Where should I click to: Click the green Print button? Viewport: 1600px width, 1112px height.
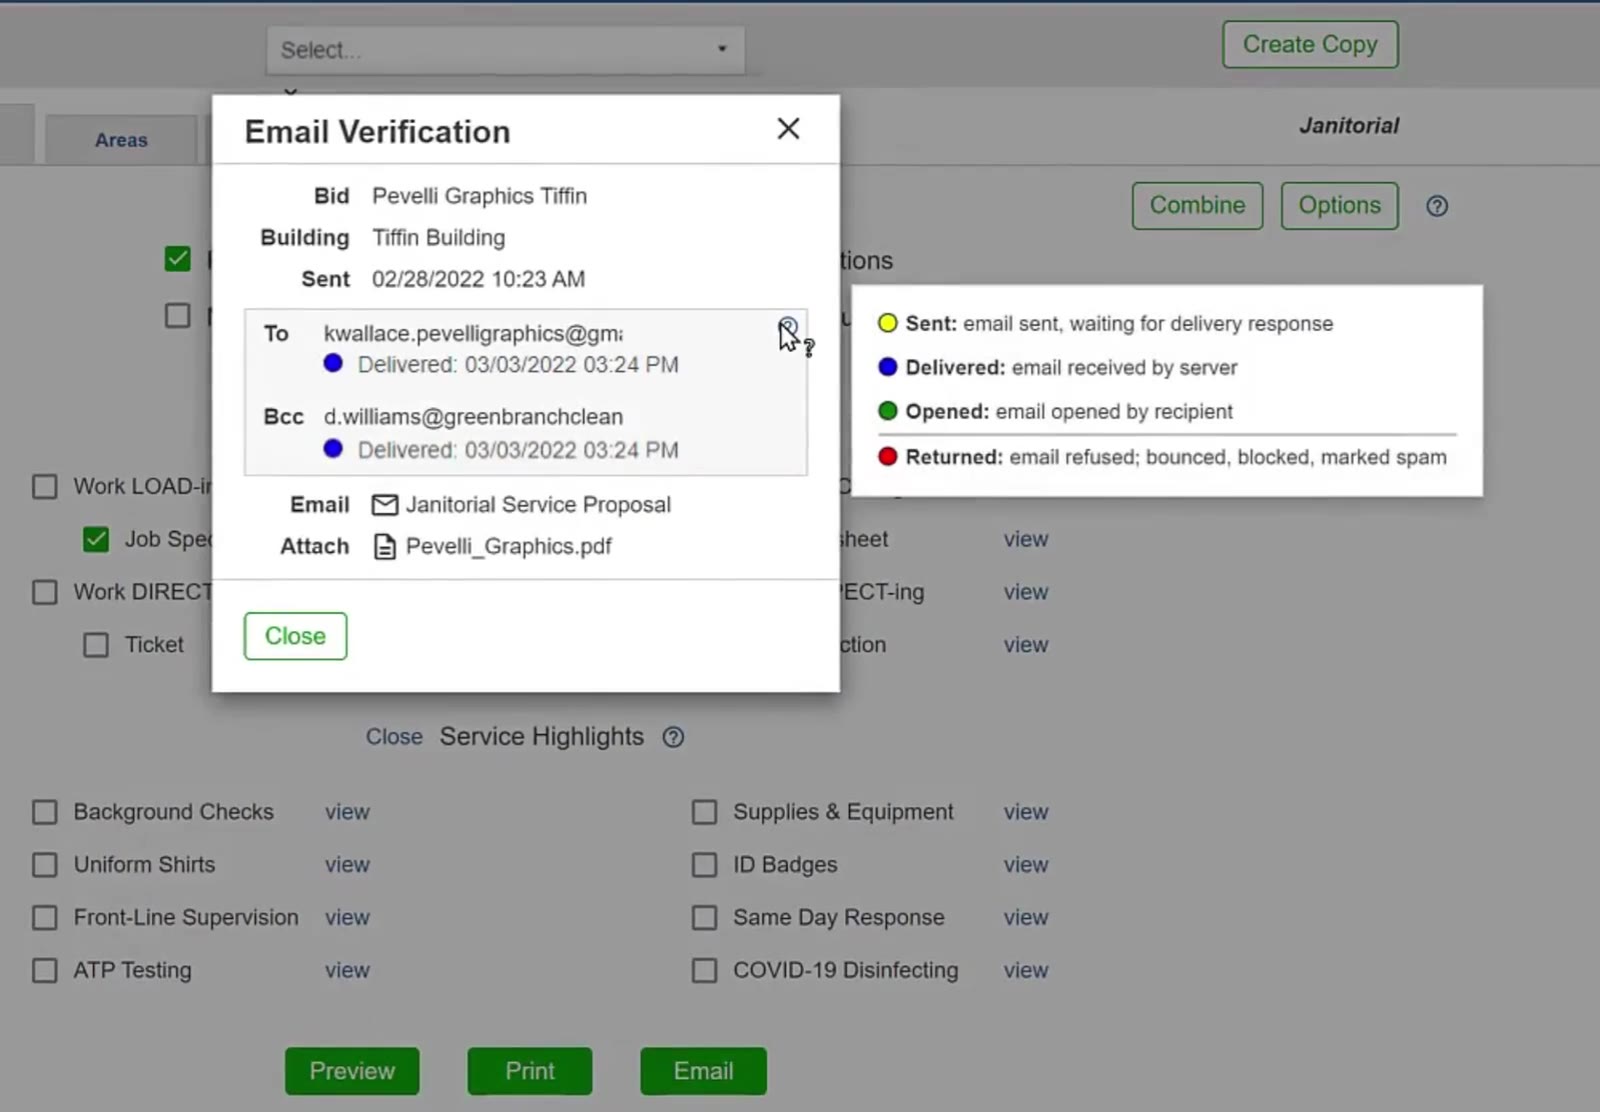tap(529, 1071)
